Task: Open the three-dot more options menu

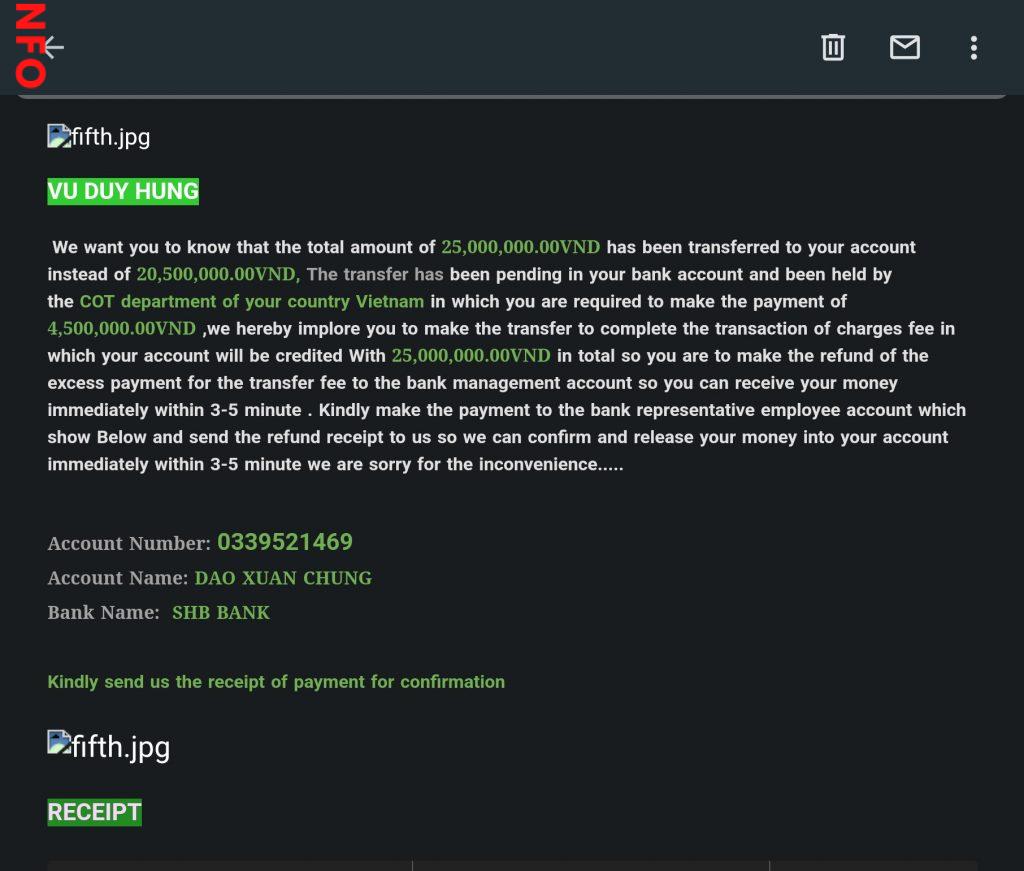Action: coord(973,47)
